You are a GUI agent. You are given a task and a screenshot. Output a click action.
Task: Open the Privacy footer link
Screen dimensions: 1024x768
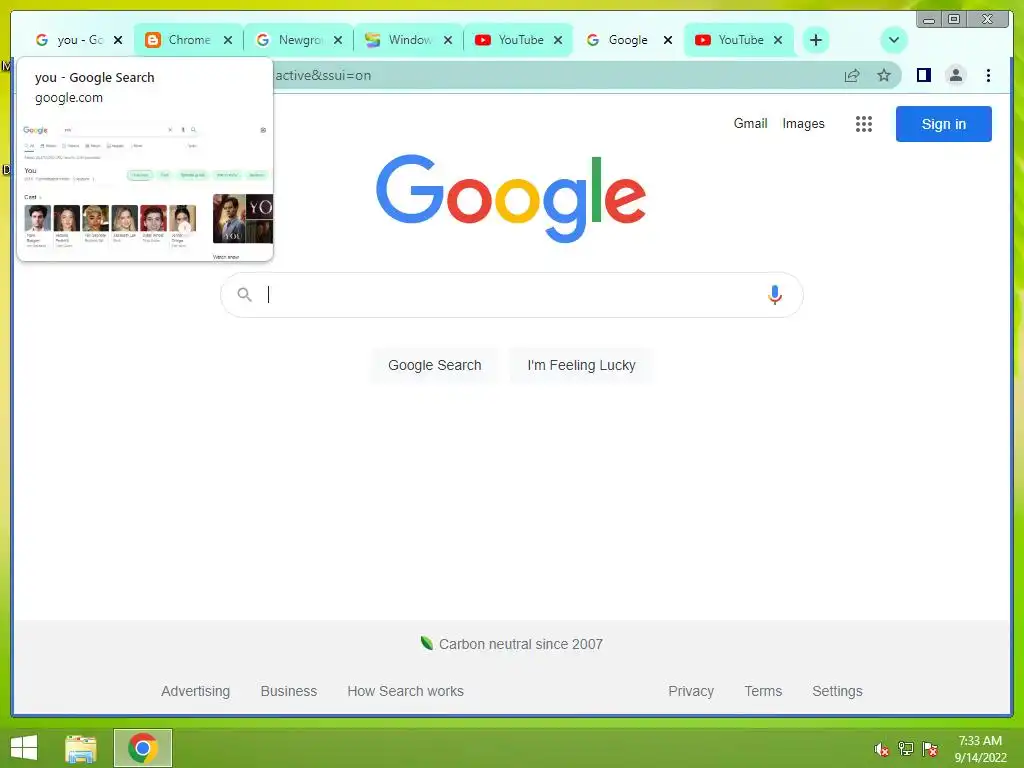691,691
